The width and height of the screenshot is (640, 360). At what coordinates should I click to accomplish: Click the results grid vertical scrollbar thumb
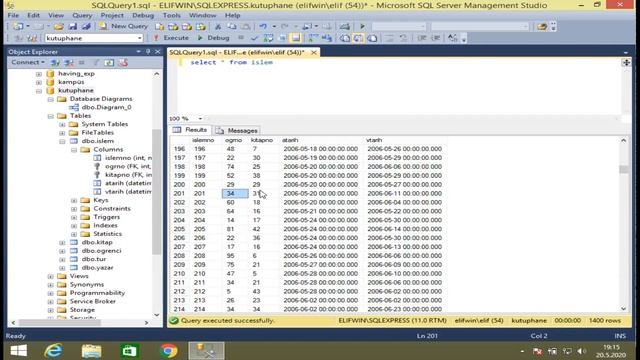pyautogui.click(x=624, y=169)
